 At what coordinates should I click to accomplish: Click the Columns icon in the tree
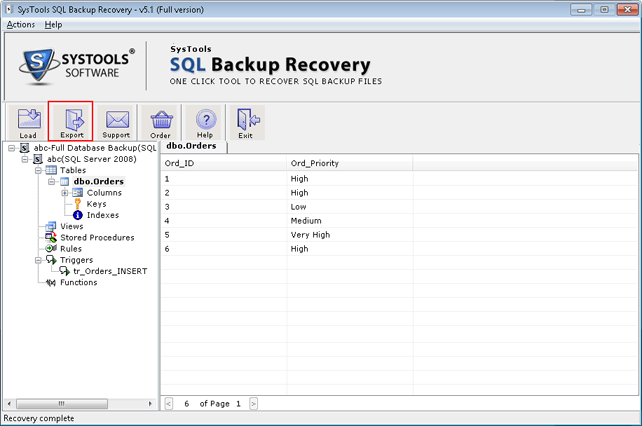coord(77,193)
